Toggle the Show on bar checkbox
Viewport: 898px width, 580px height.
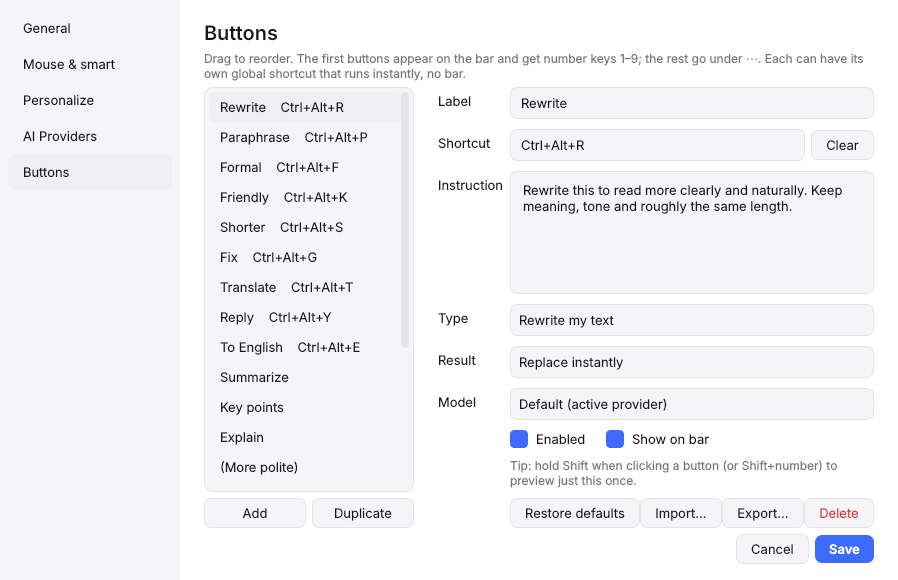coord(615,439)
